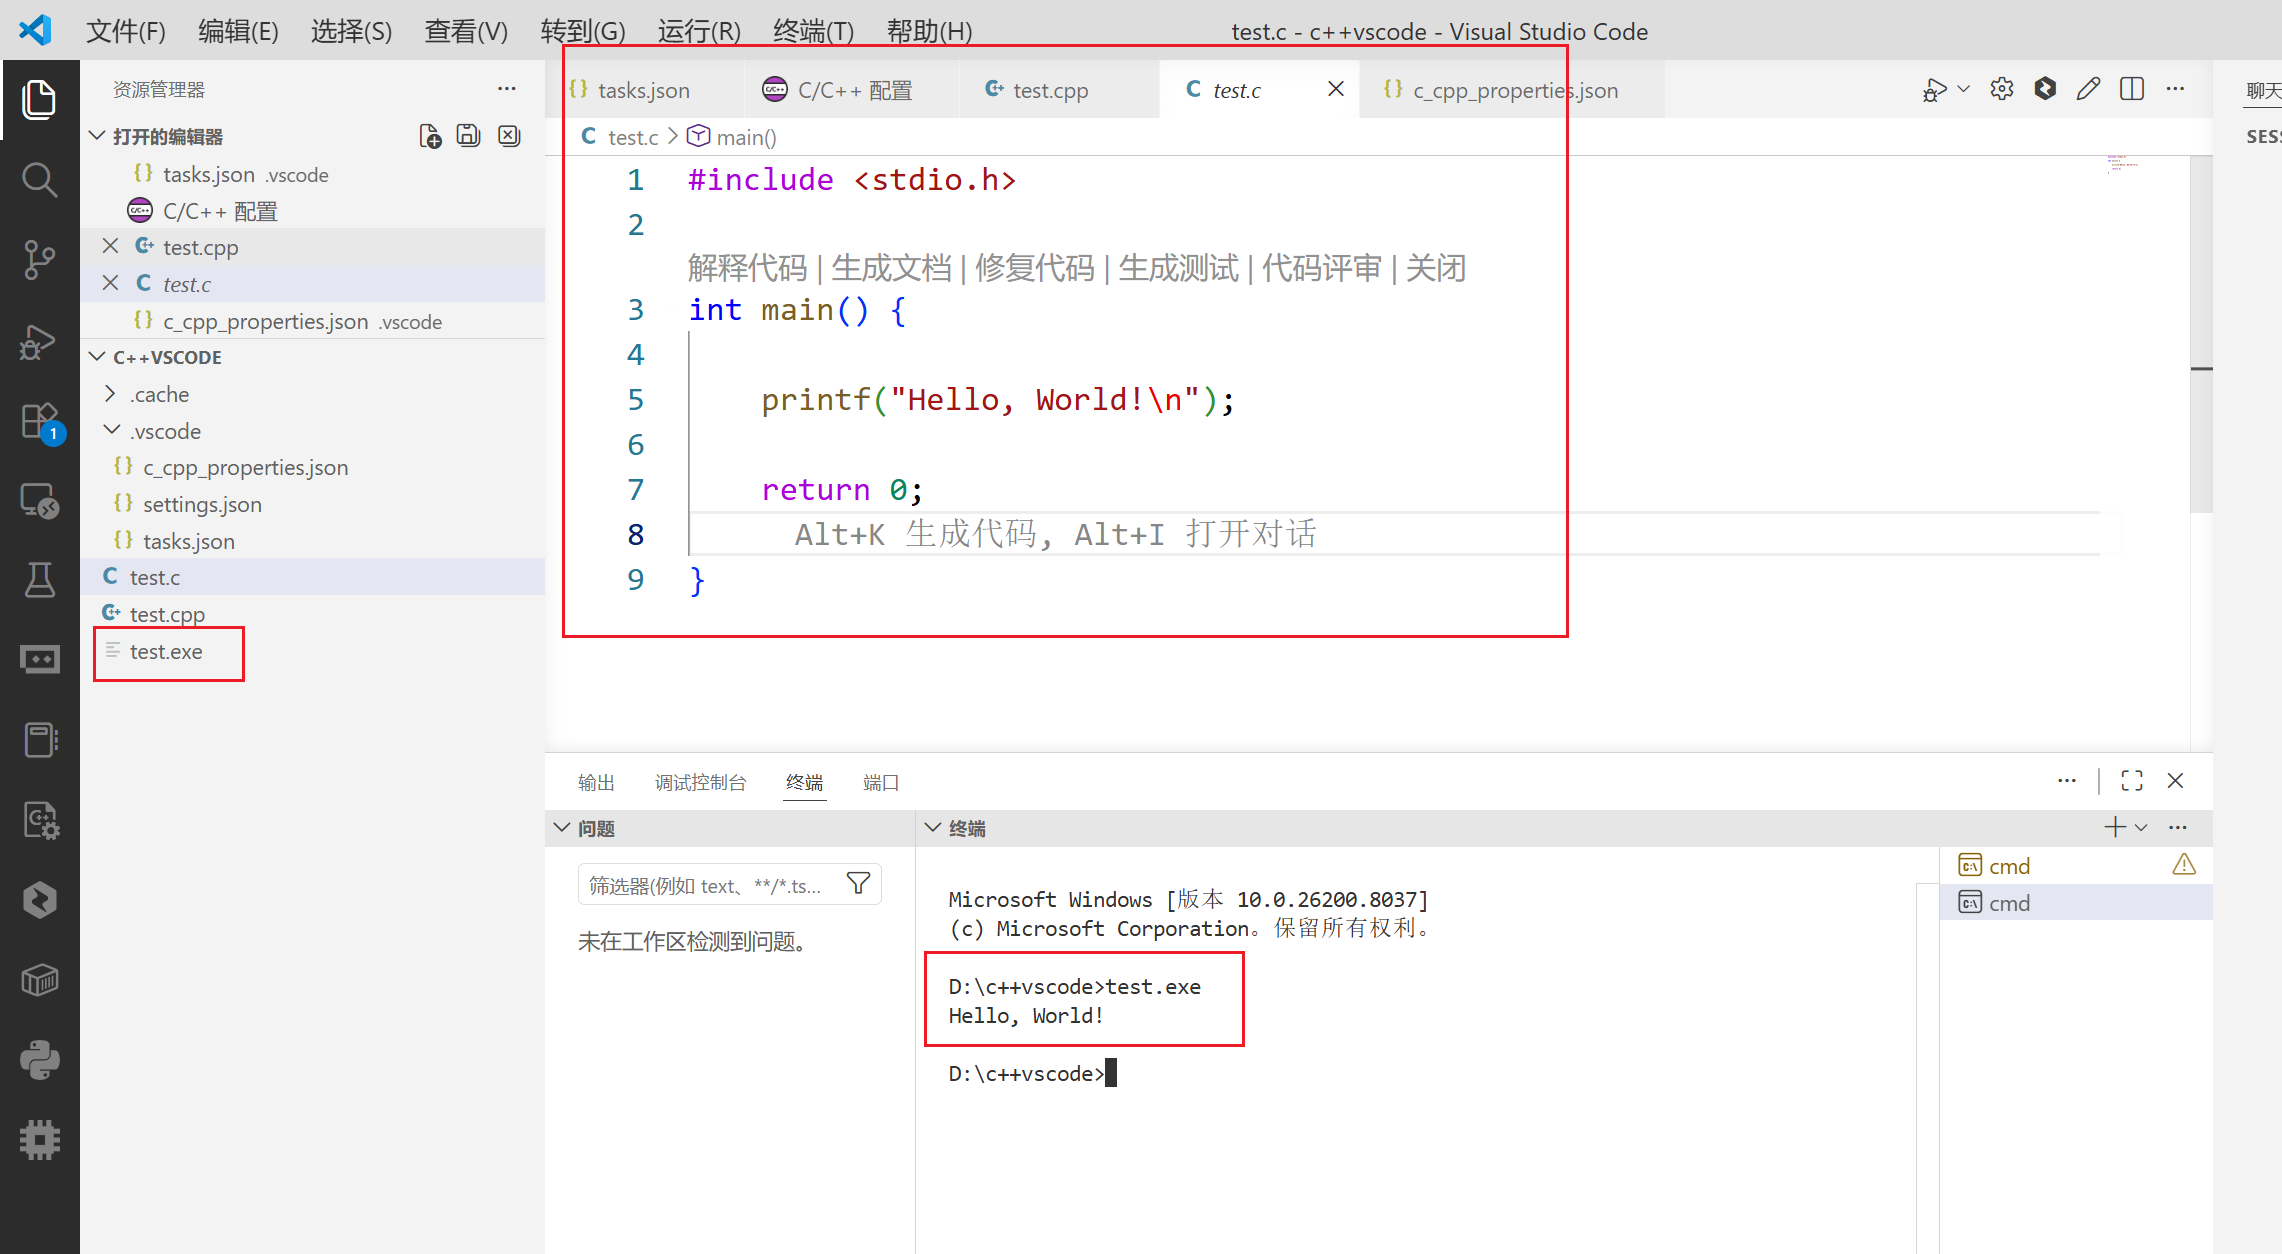This screenshot has height=1254, width=2282.
Task: Open the new terminal launch profile dropdown
Action: (2141, 827)
